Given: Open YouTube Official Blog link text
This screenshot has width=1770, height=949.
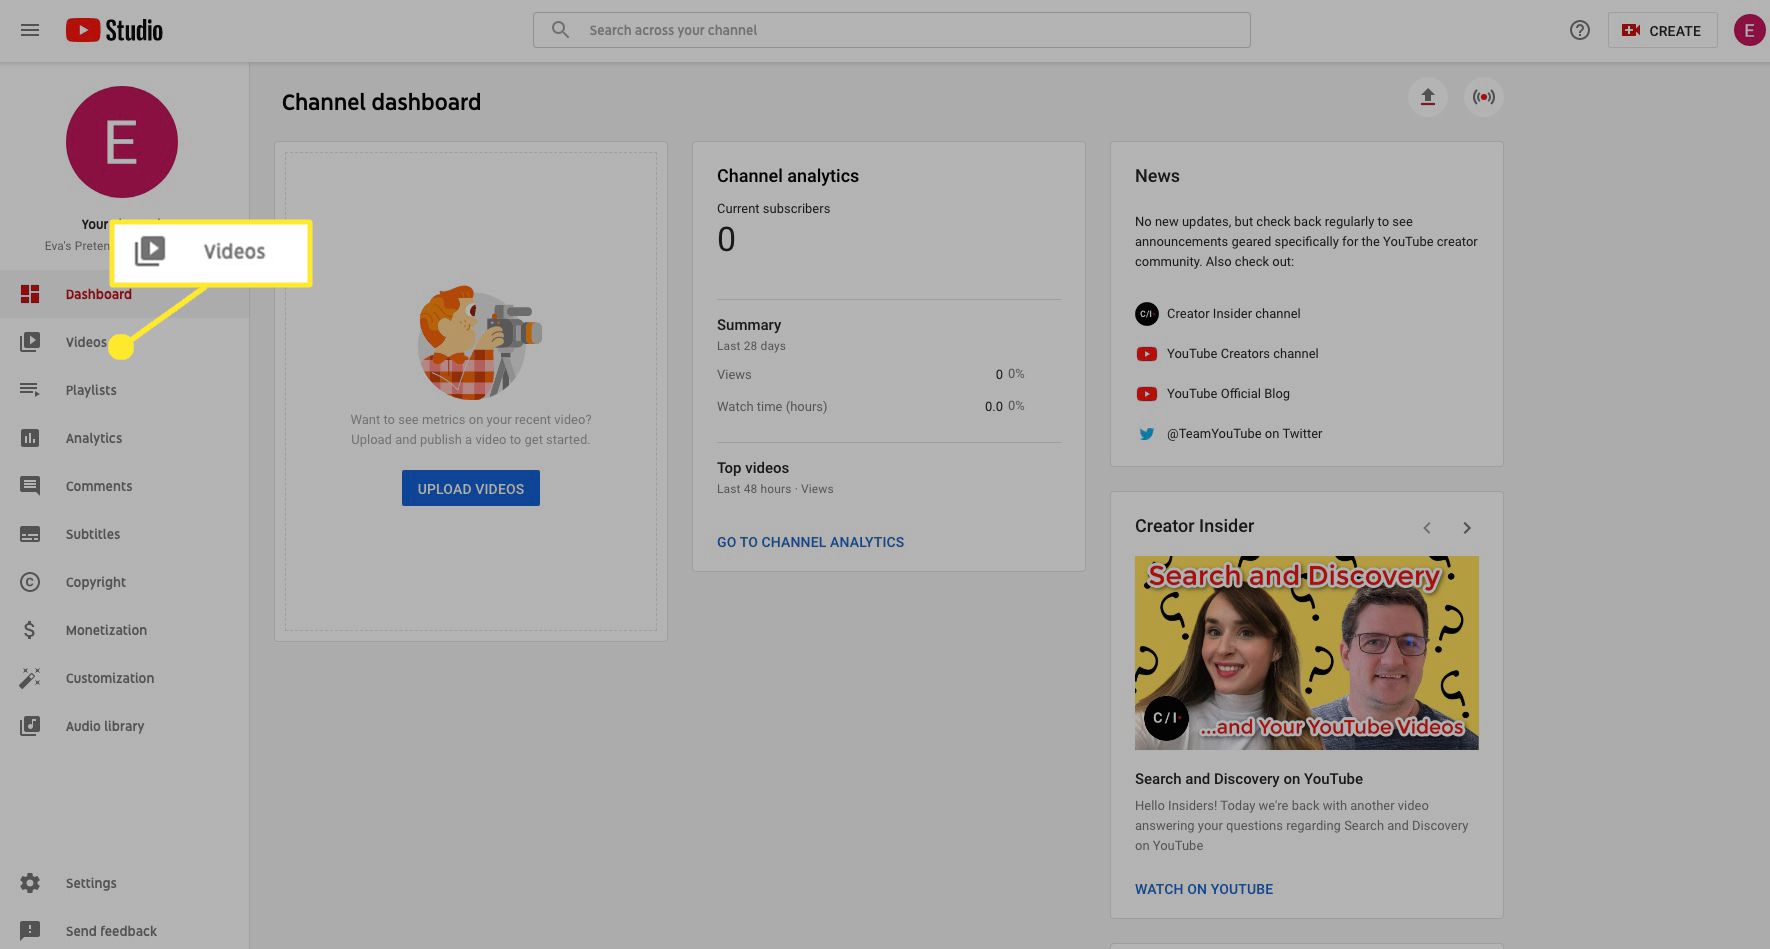Looking at the screenshot, I should tap(1228, 394).
